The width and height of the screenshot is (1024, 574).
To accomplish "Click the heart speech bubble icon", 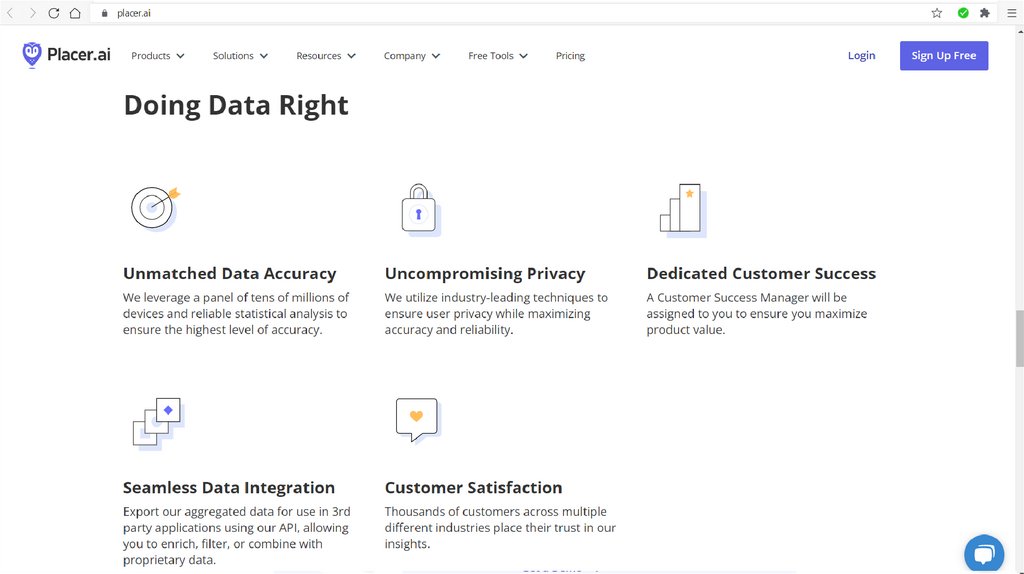I will tap(417, 419).
